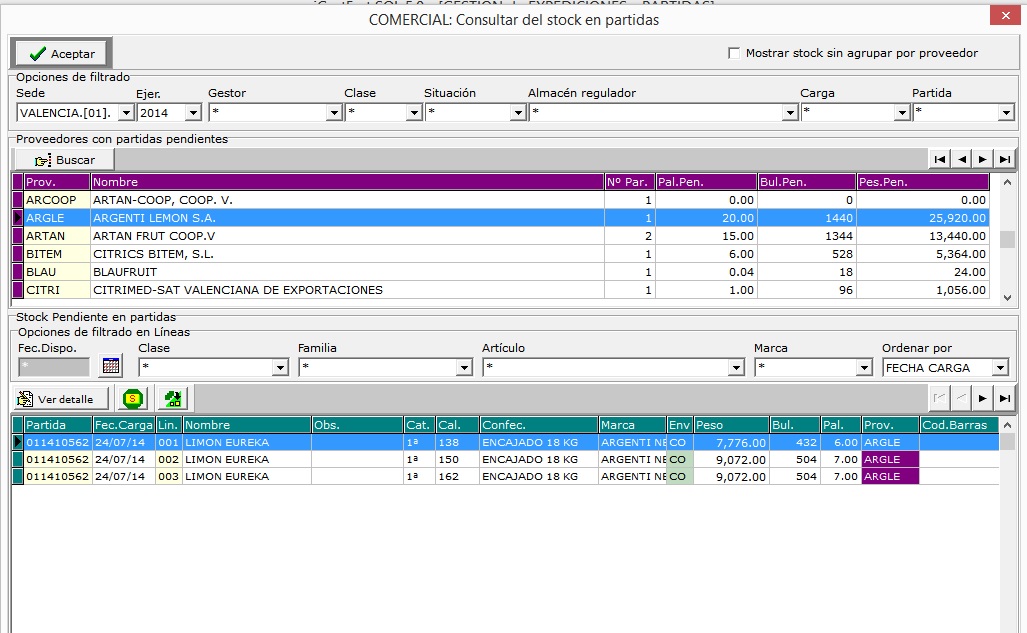Expand the Ordenar por dropdown
This screenshot has height=633, width=1027.
[x=1000, y=368]
